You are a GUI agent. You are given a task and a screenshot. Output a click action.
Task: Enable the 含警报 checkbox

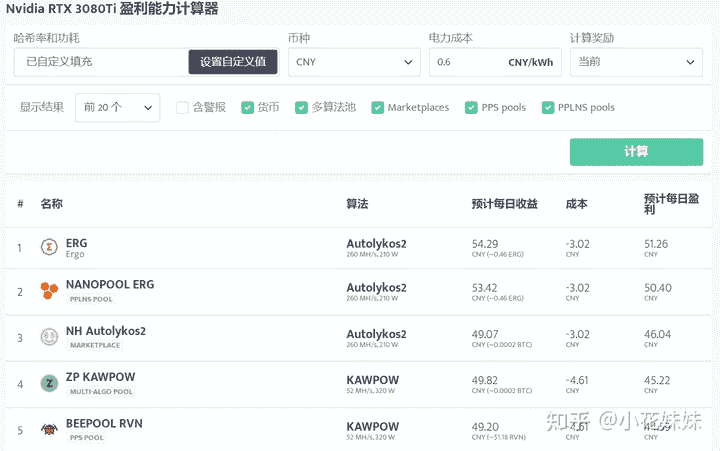click(182, 107)
